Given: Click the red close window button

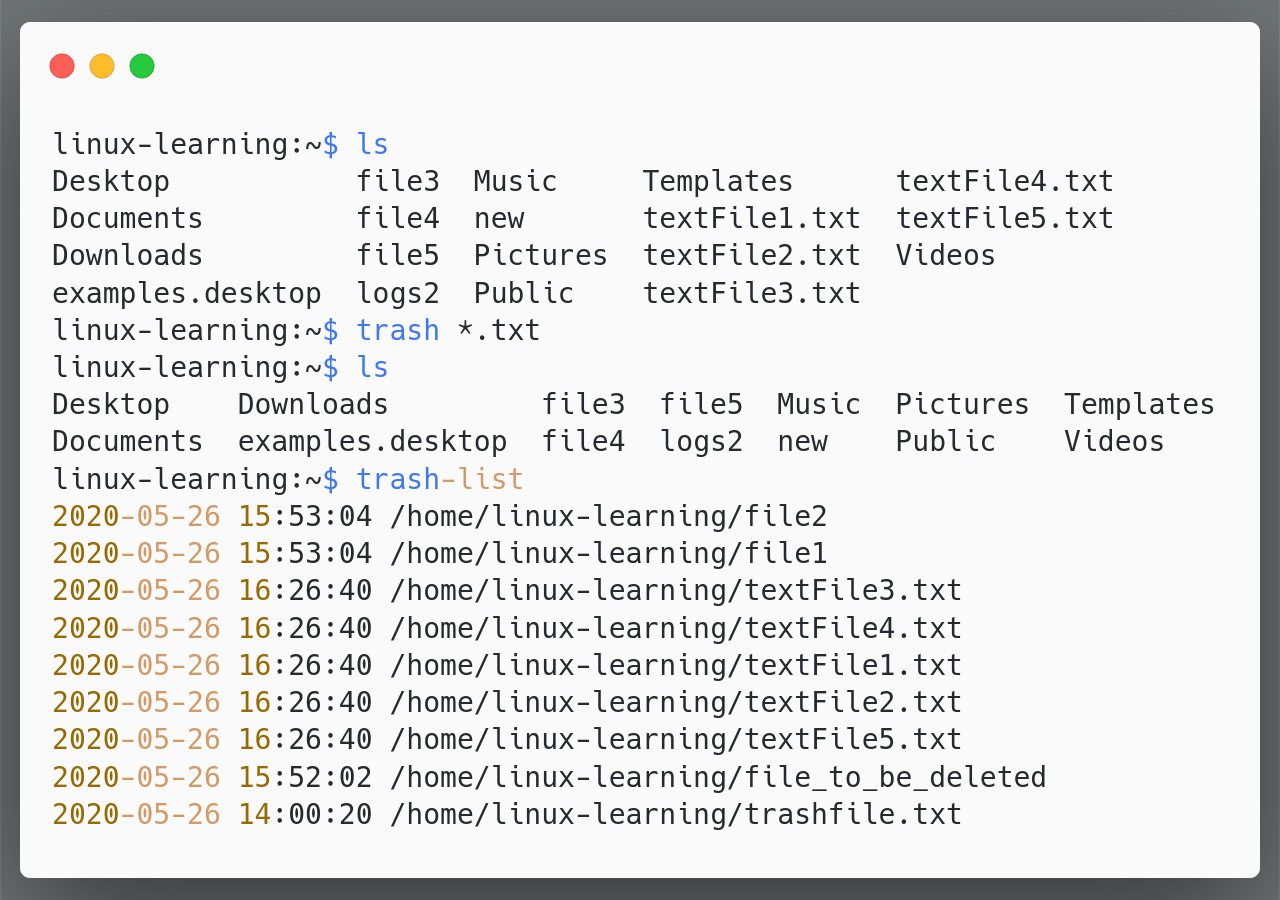Looking at the screenshot, I should (x=62, y=65).
